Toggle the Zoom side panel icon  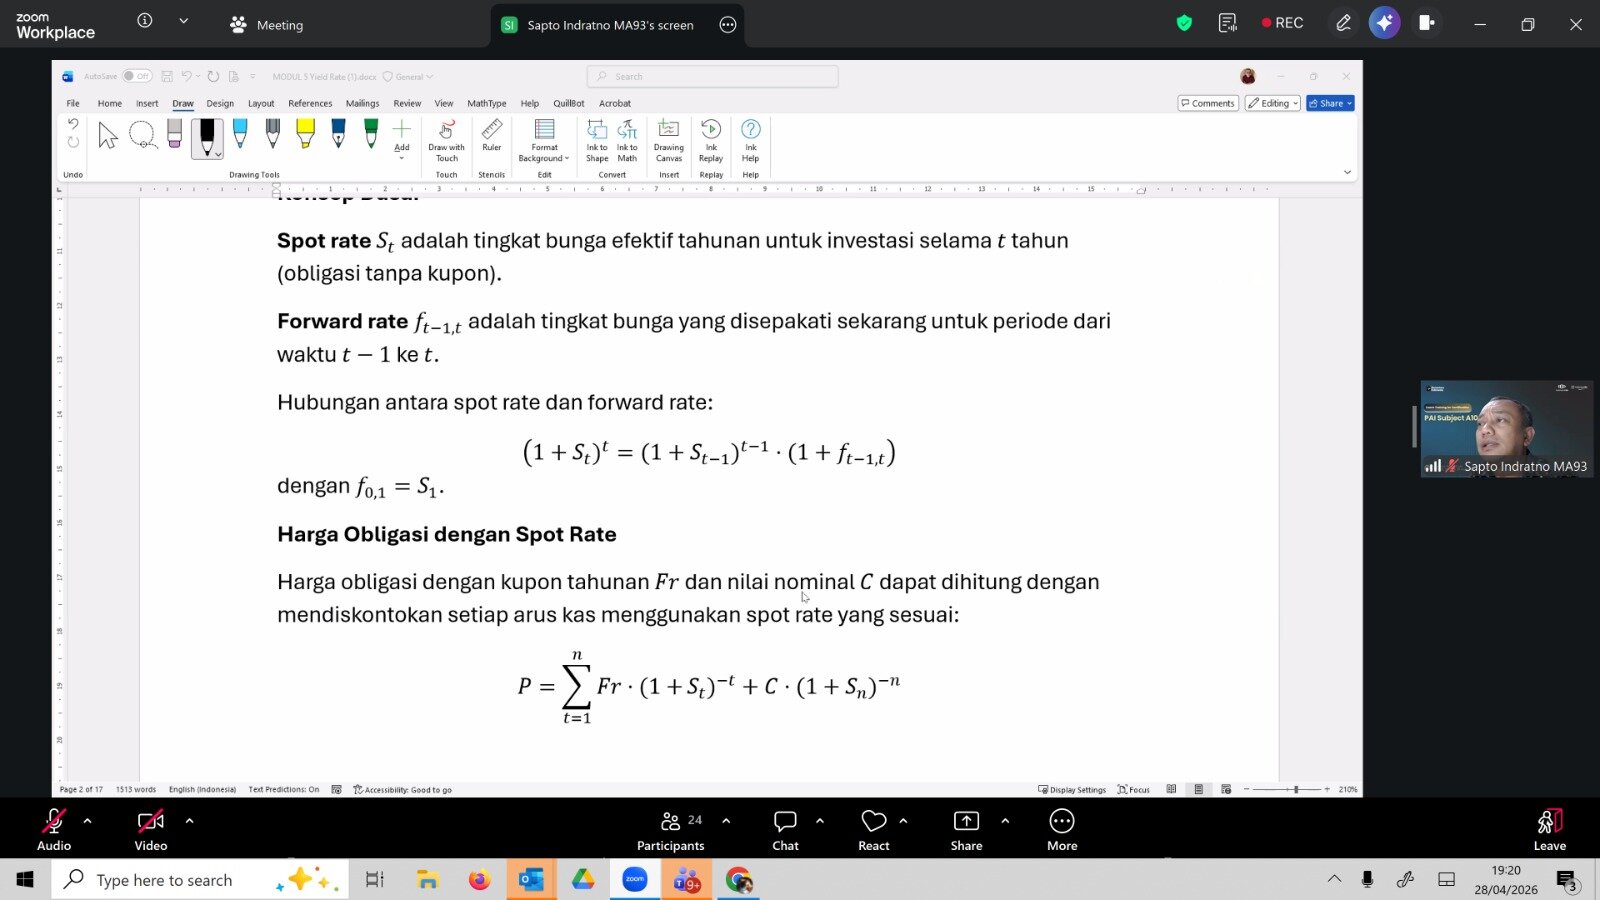pos(1426,23)
